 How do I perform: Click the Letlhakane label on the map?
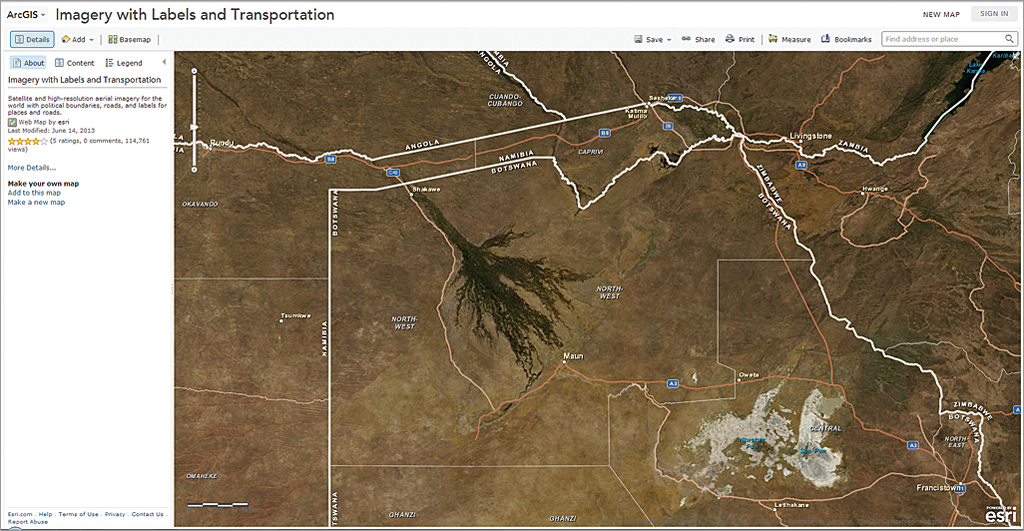791,505
